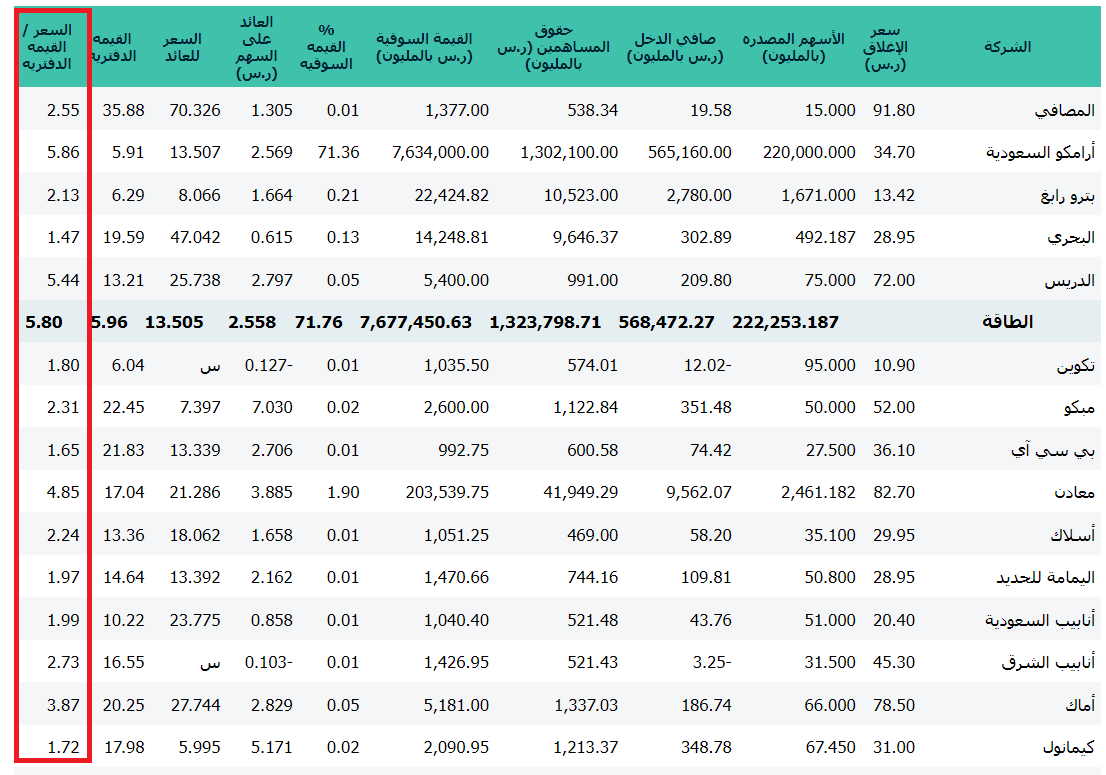Click the صافى الدخل column header
The image size is (1106, 775).
point(675,47)
